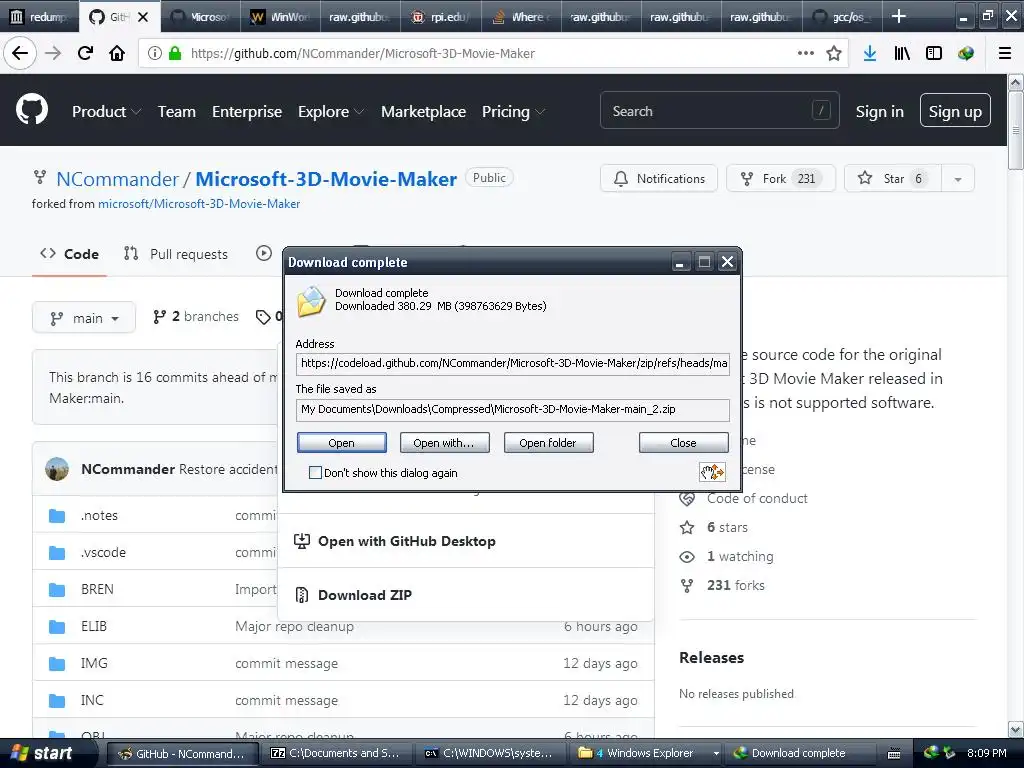Expand the Pricing dropdown in GitHub header
This screenshot has height=768, width=1024.
point(513,112)
